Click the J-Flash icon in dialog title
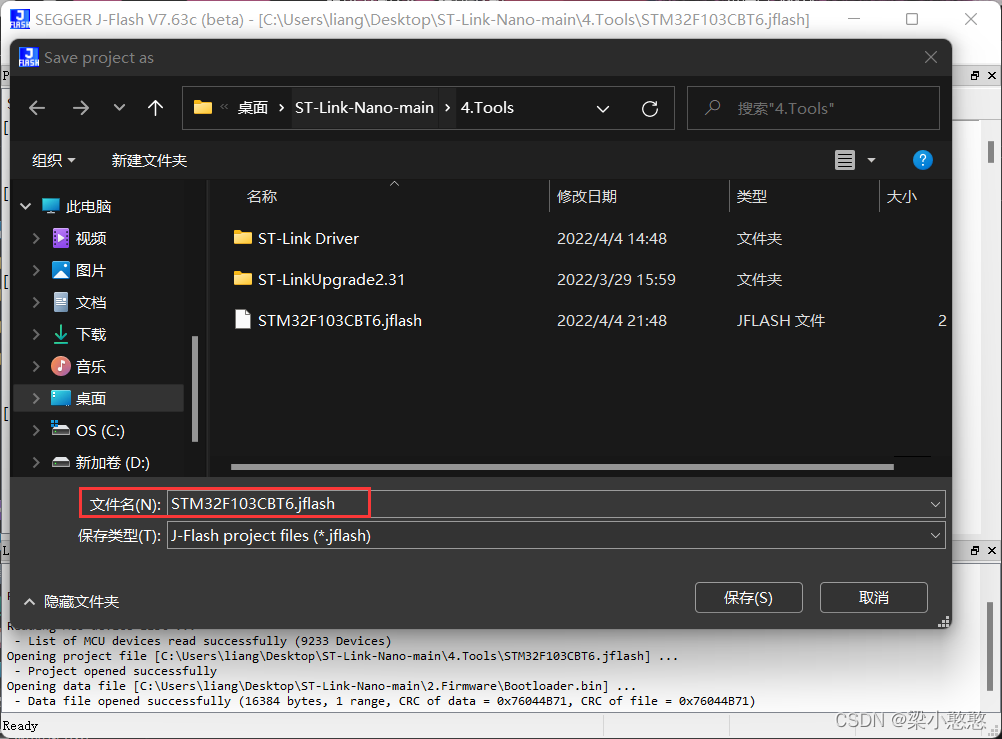The height and width of the screenshot is (739, 1002). coord(29,58)
